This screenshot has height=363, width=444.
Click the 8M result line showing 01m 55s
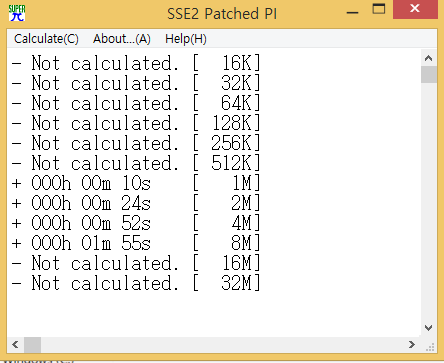pyautogui.click(x=136, y=243)
